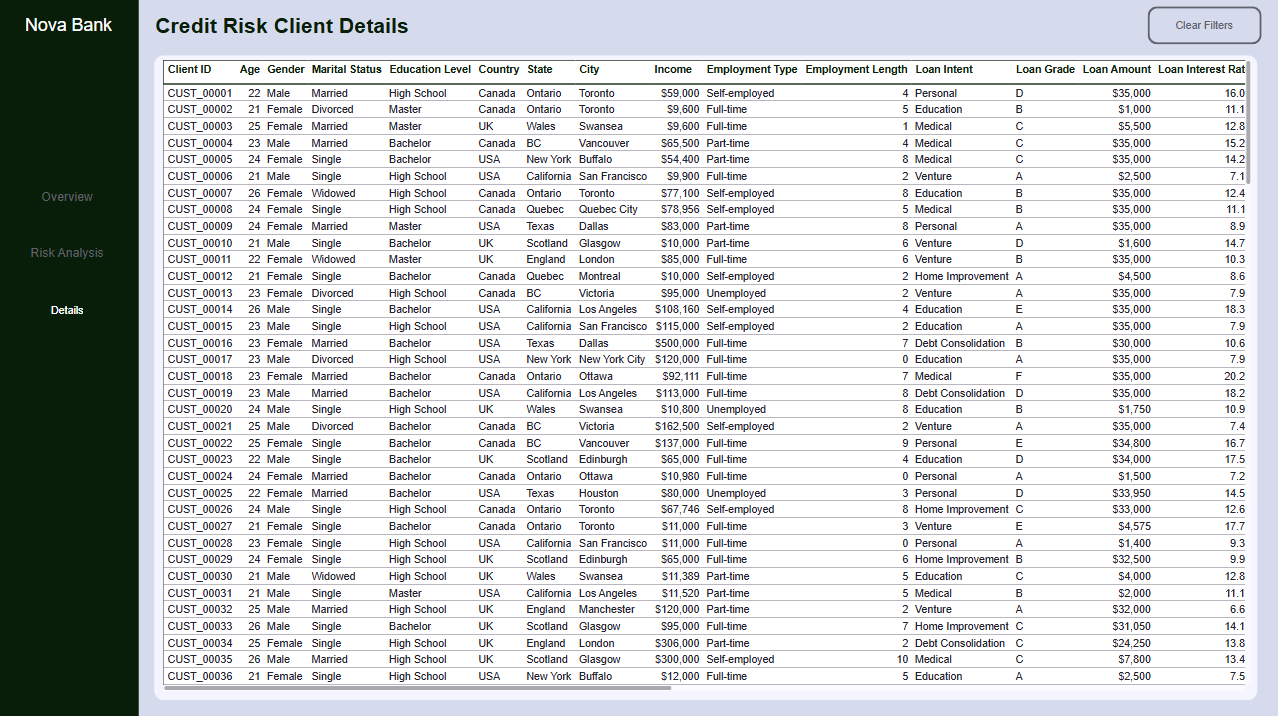Viewport: 1278px width, 716px height.
Task: Open the Overview page
Action: click(67, 197)
